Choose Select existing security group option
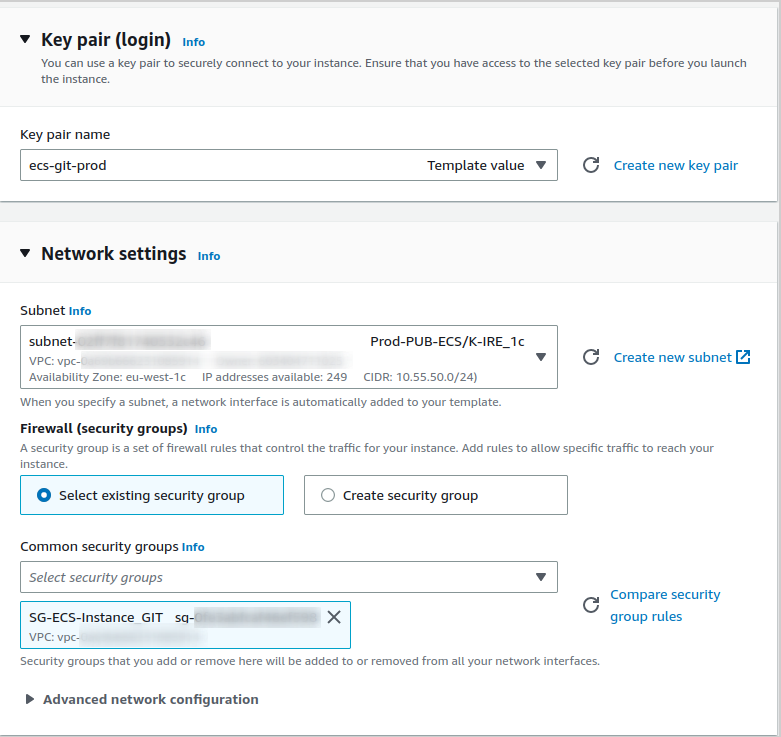Image resolution: width=781 pixels, height=737 pixels. 44,495
